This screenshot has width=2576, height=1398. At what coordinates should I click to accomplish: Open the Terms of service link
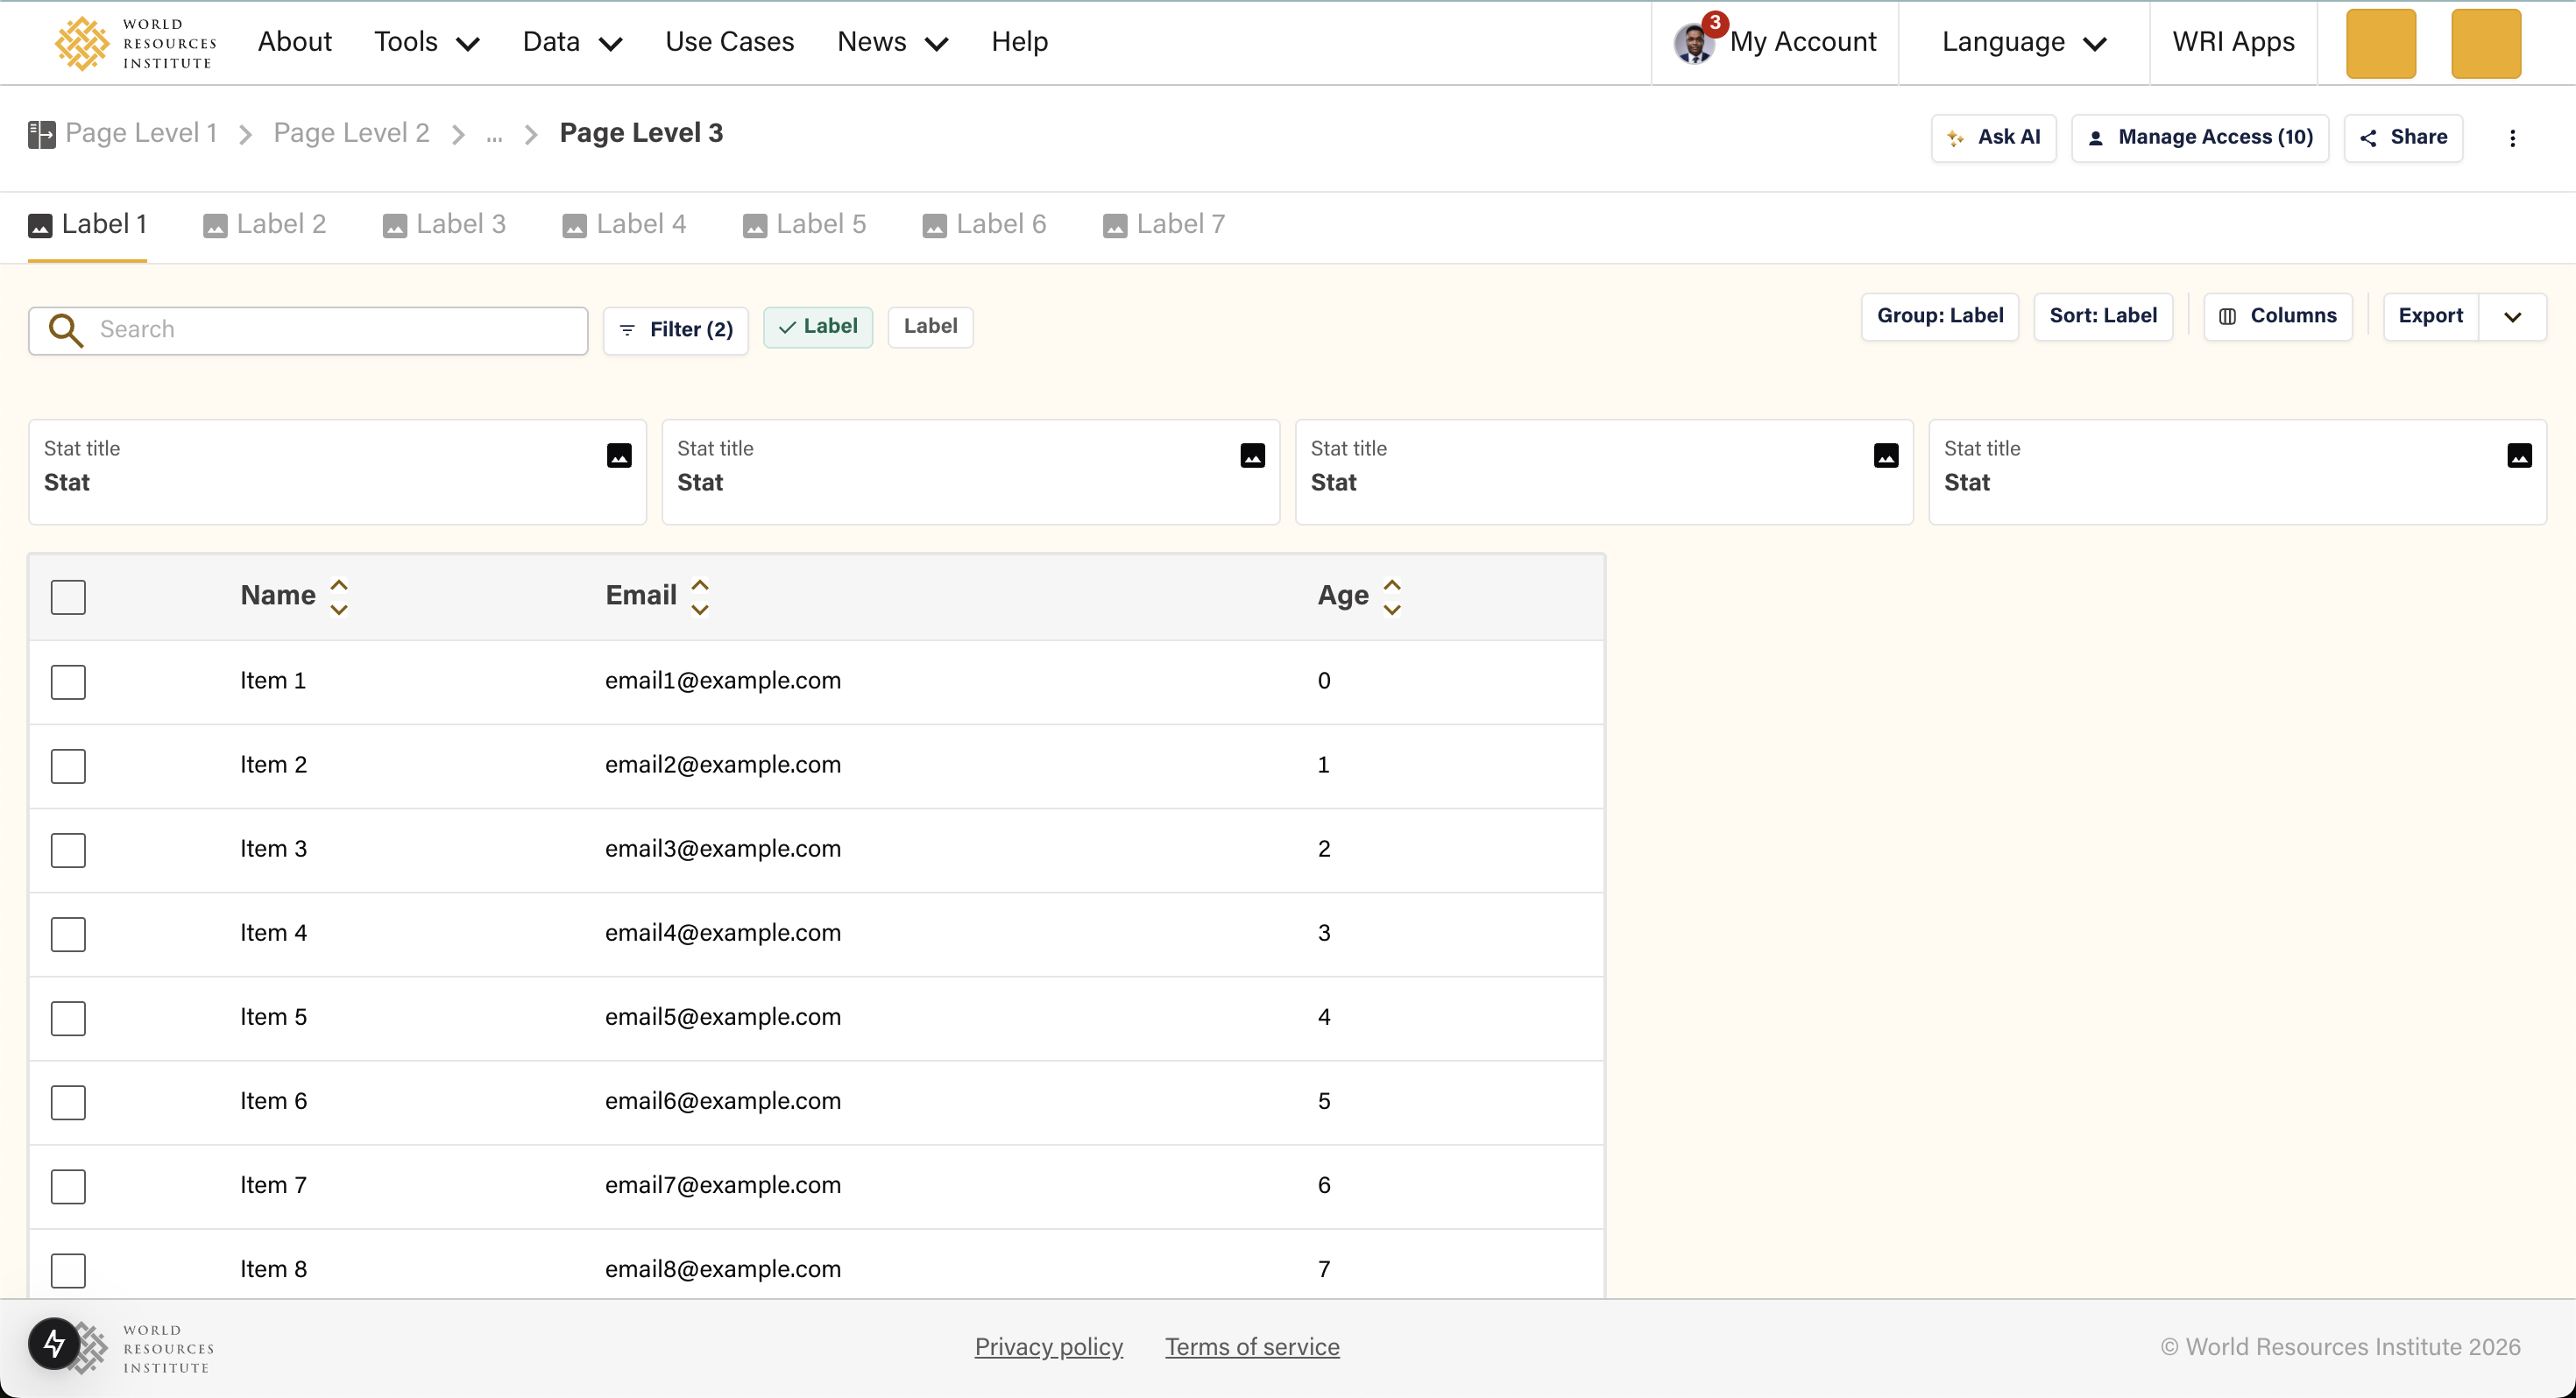coord(1251,1347)
